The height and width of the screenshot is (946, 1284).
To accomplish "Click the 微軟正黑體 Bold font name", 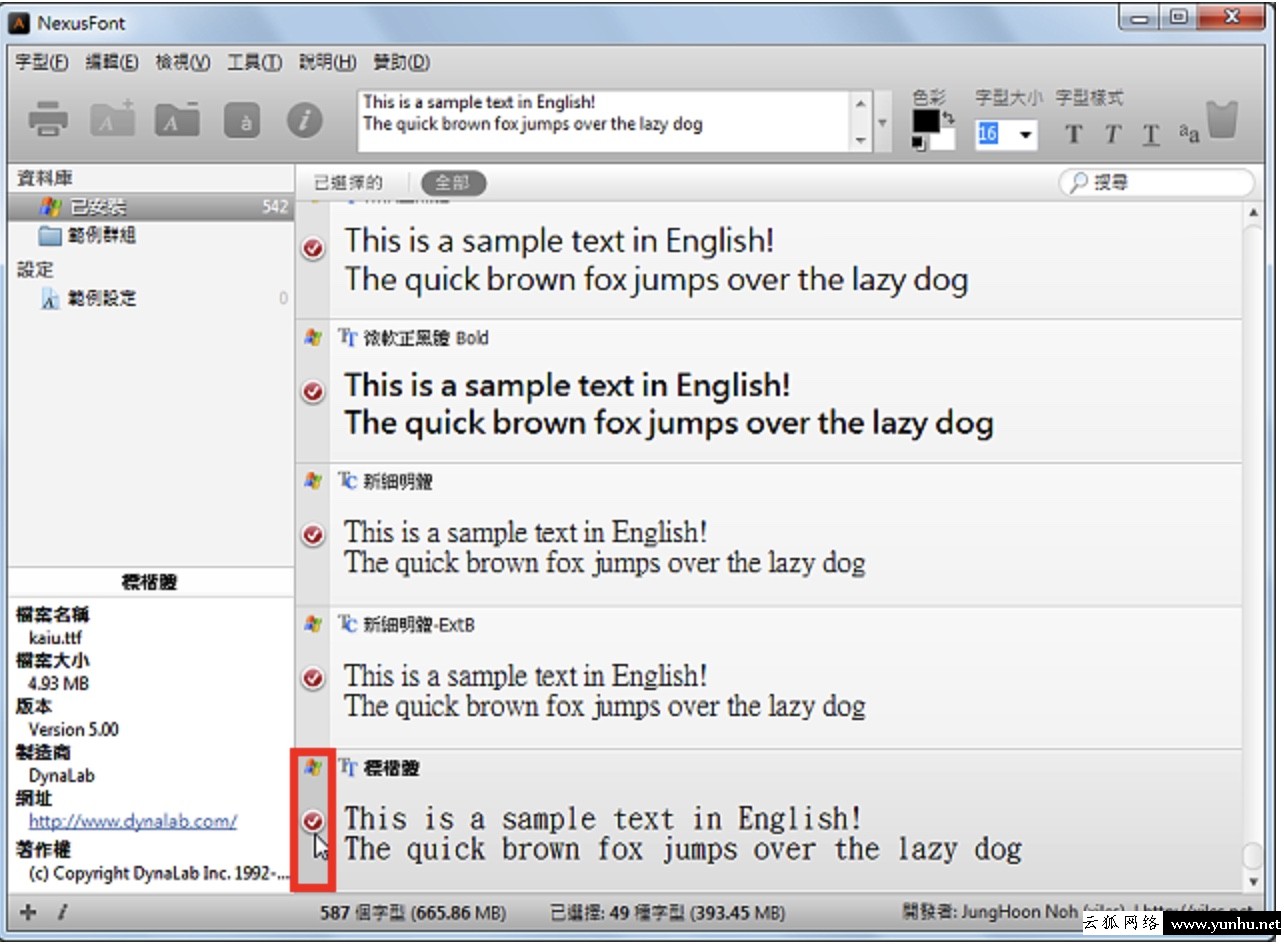I will tap(427, 338).
